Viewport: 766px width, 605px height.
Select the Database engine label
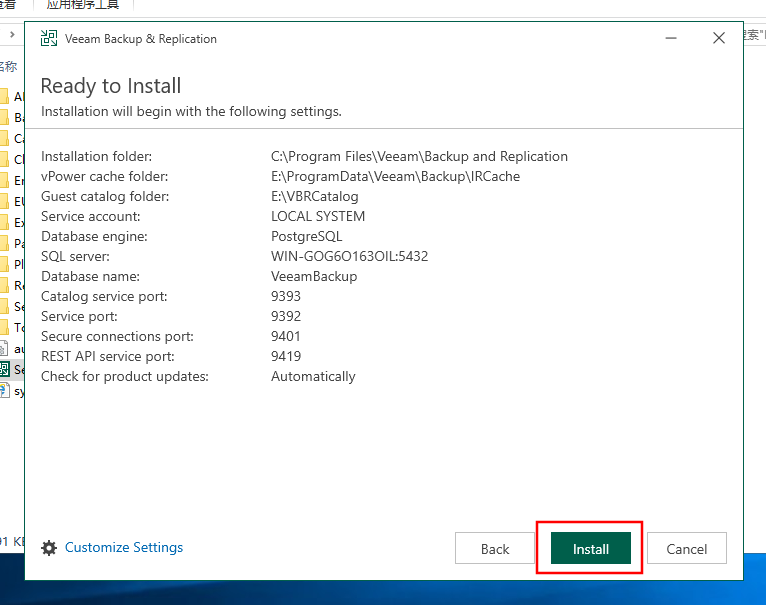(94, 237)
